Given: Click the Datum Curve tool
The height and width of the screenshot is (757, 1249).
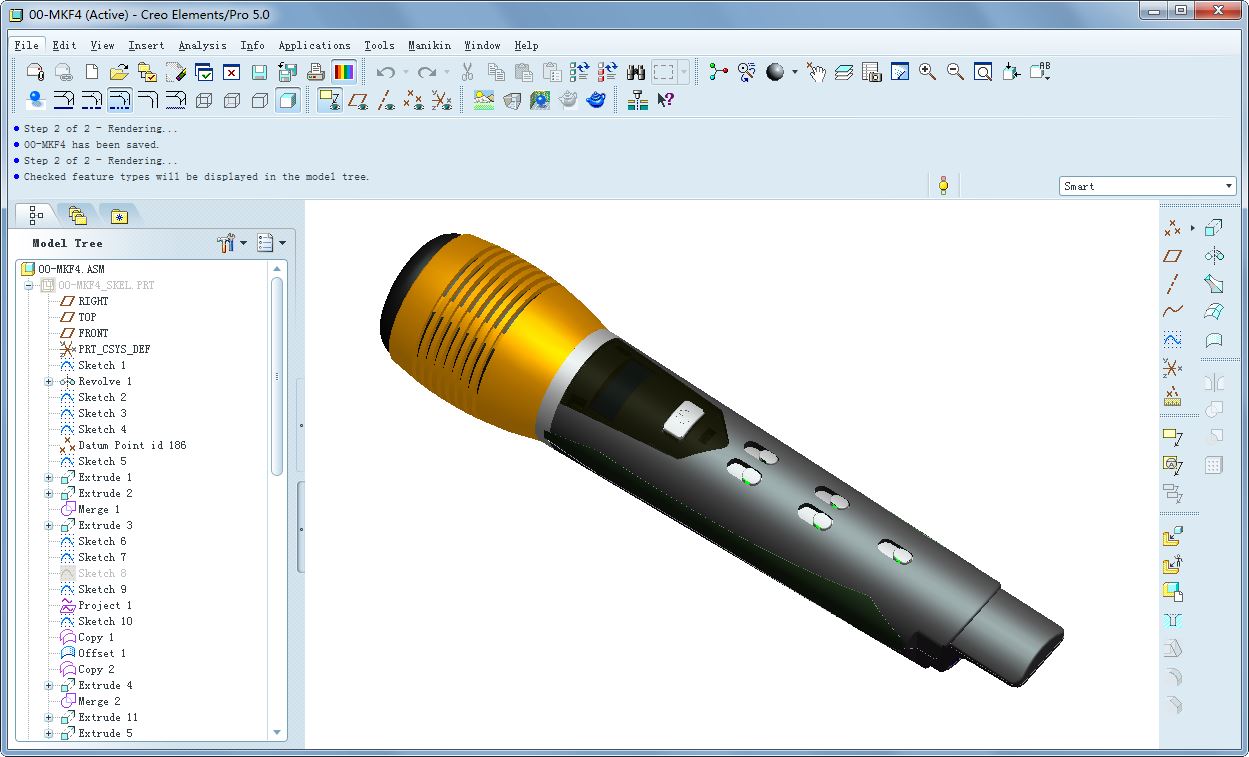Looking at the screenshot, I should click(1173, 312).
